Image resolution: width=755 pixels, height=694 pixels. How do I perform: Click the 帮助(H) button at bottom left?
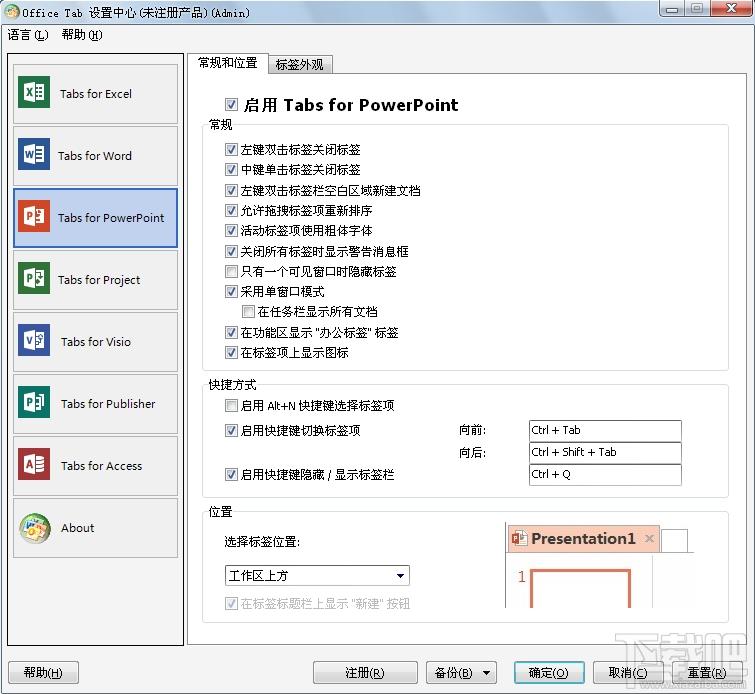43,672
